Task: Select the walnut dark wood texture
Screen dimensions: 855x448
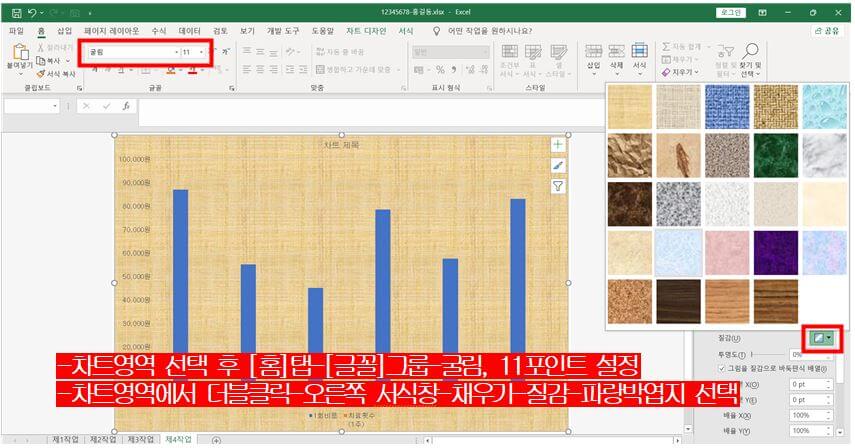Action: 678,301
